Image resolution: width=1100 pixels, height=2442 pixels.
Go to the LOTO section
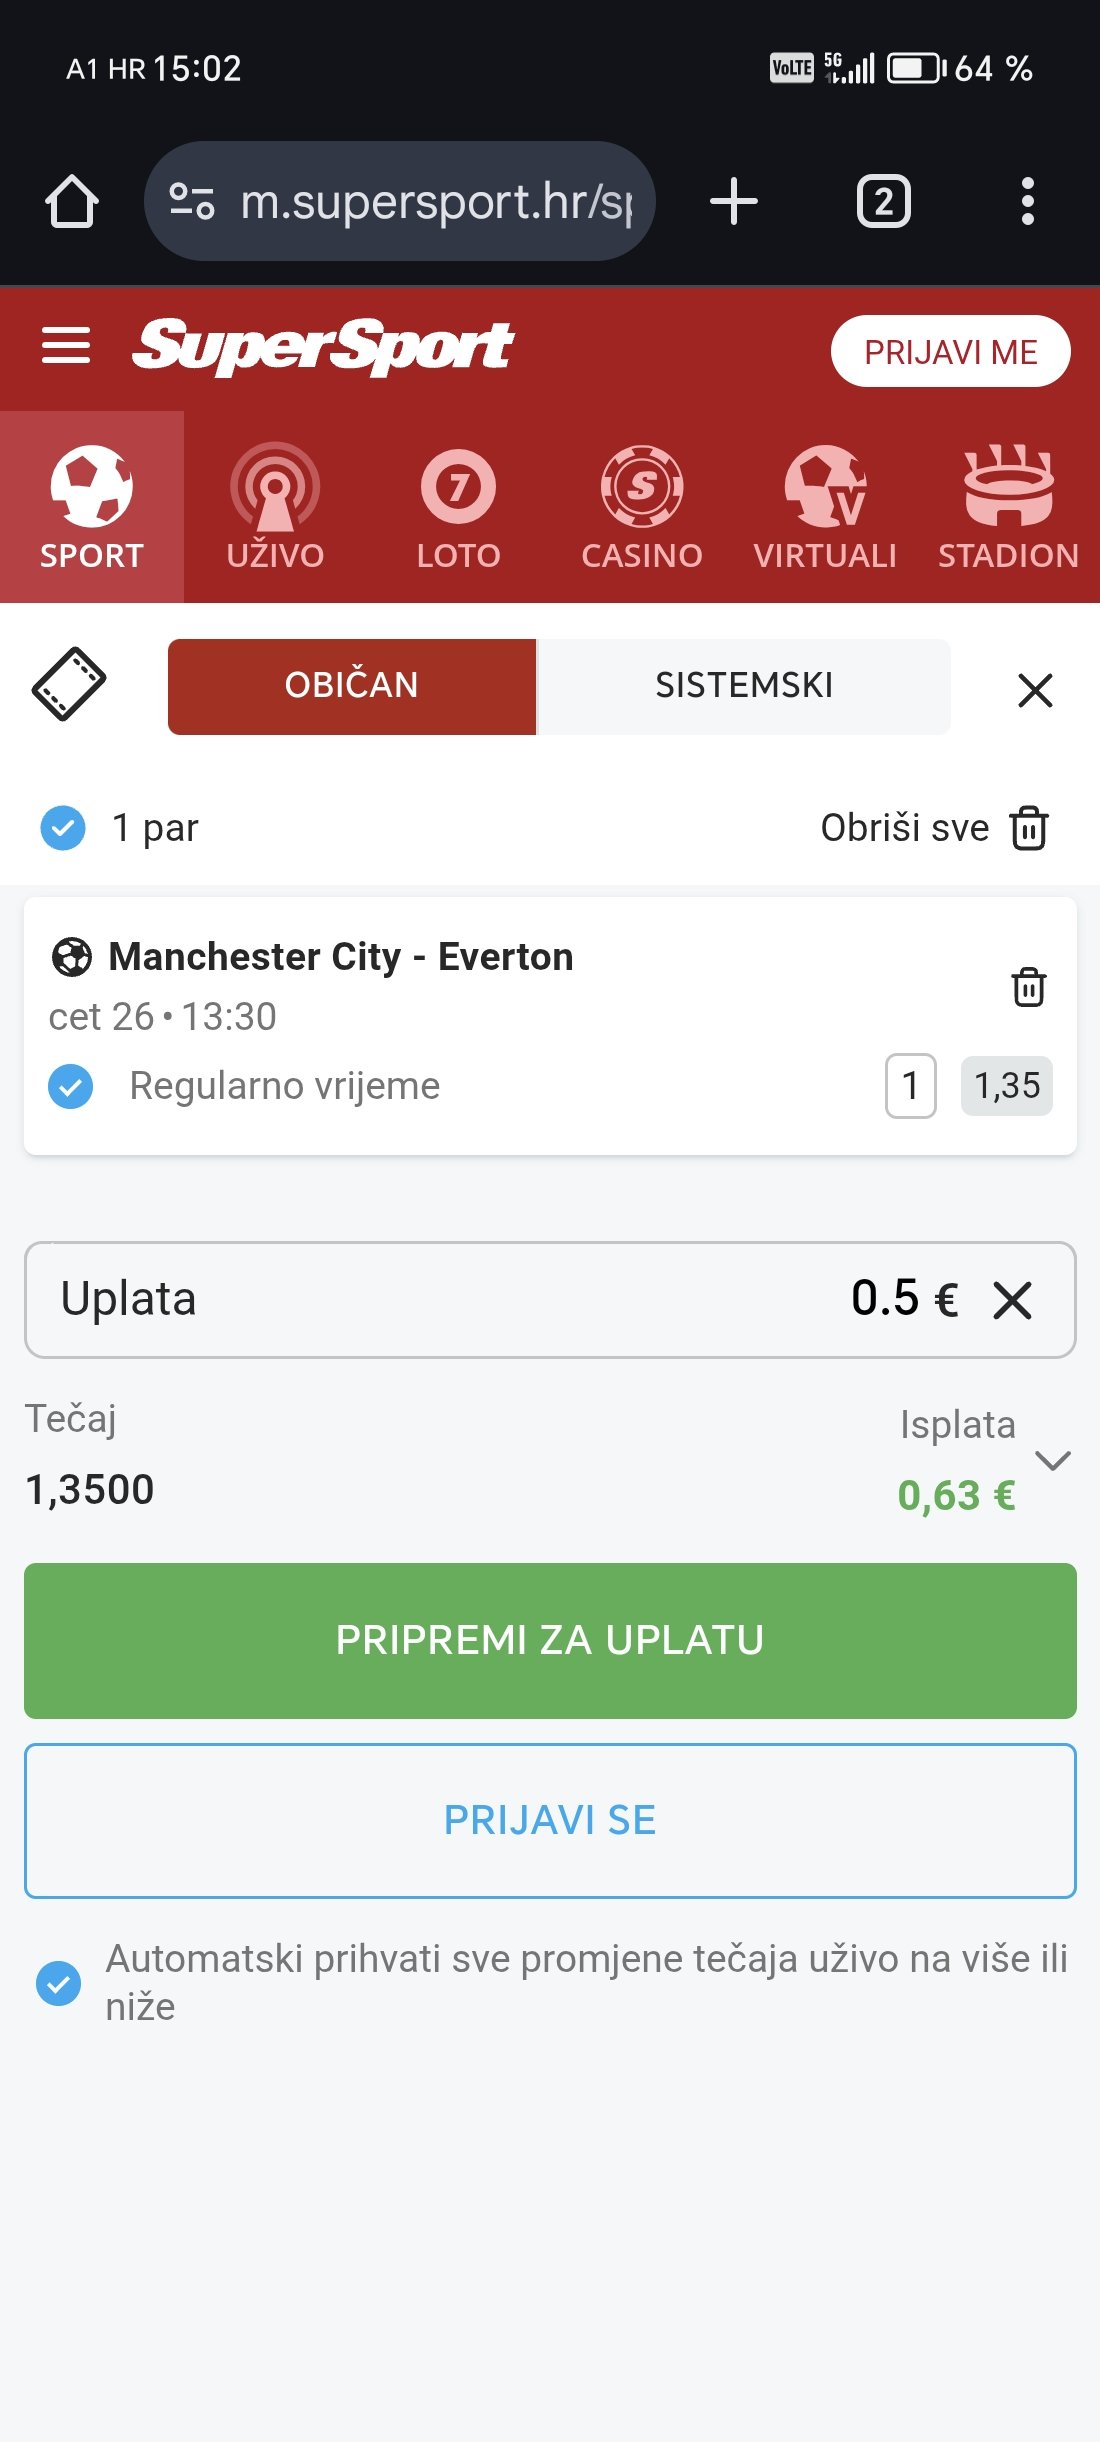coord(458,507)
